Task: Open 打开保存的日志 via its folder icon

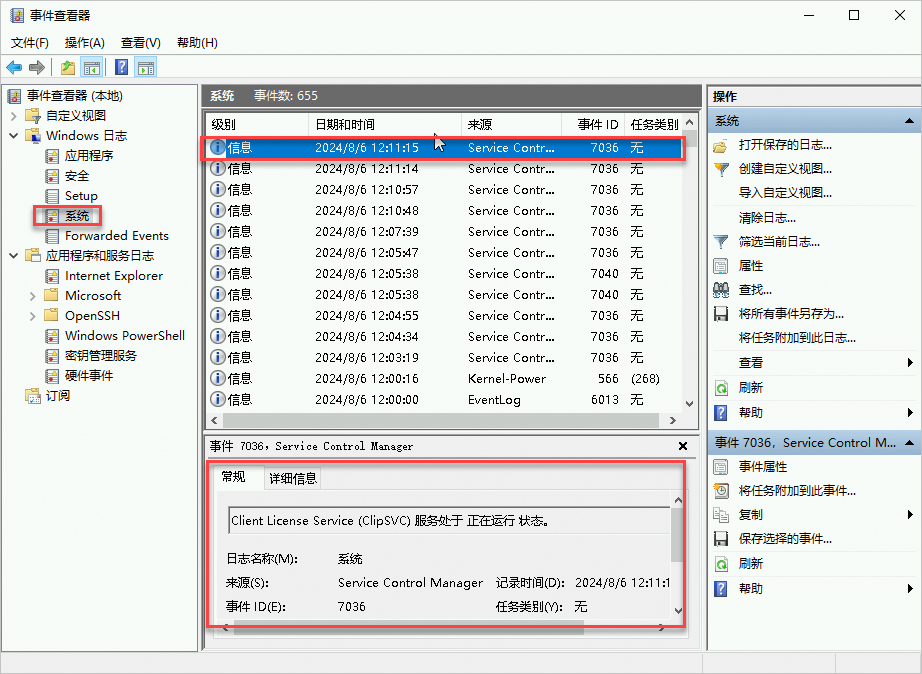Action: point(722,145)
